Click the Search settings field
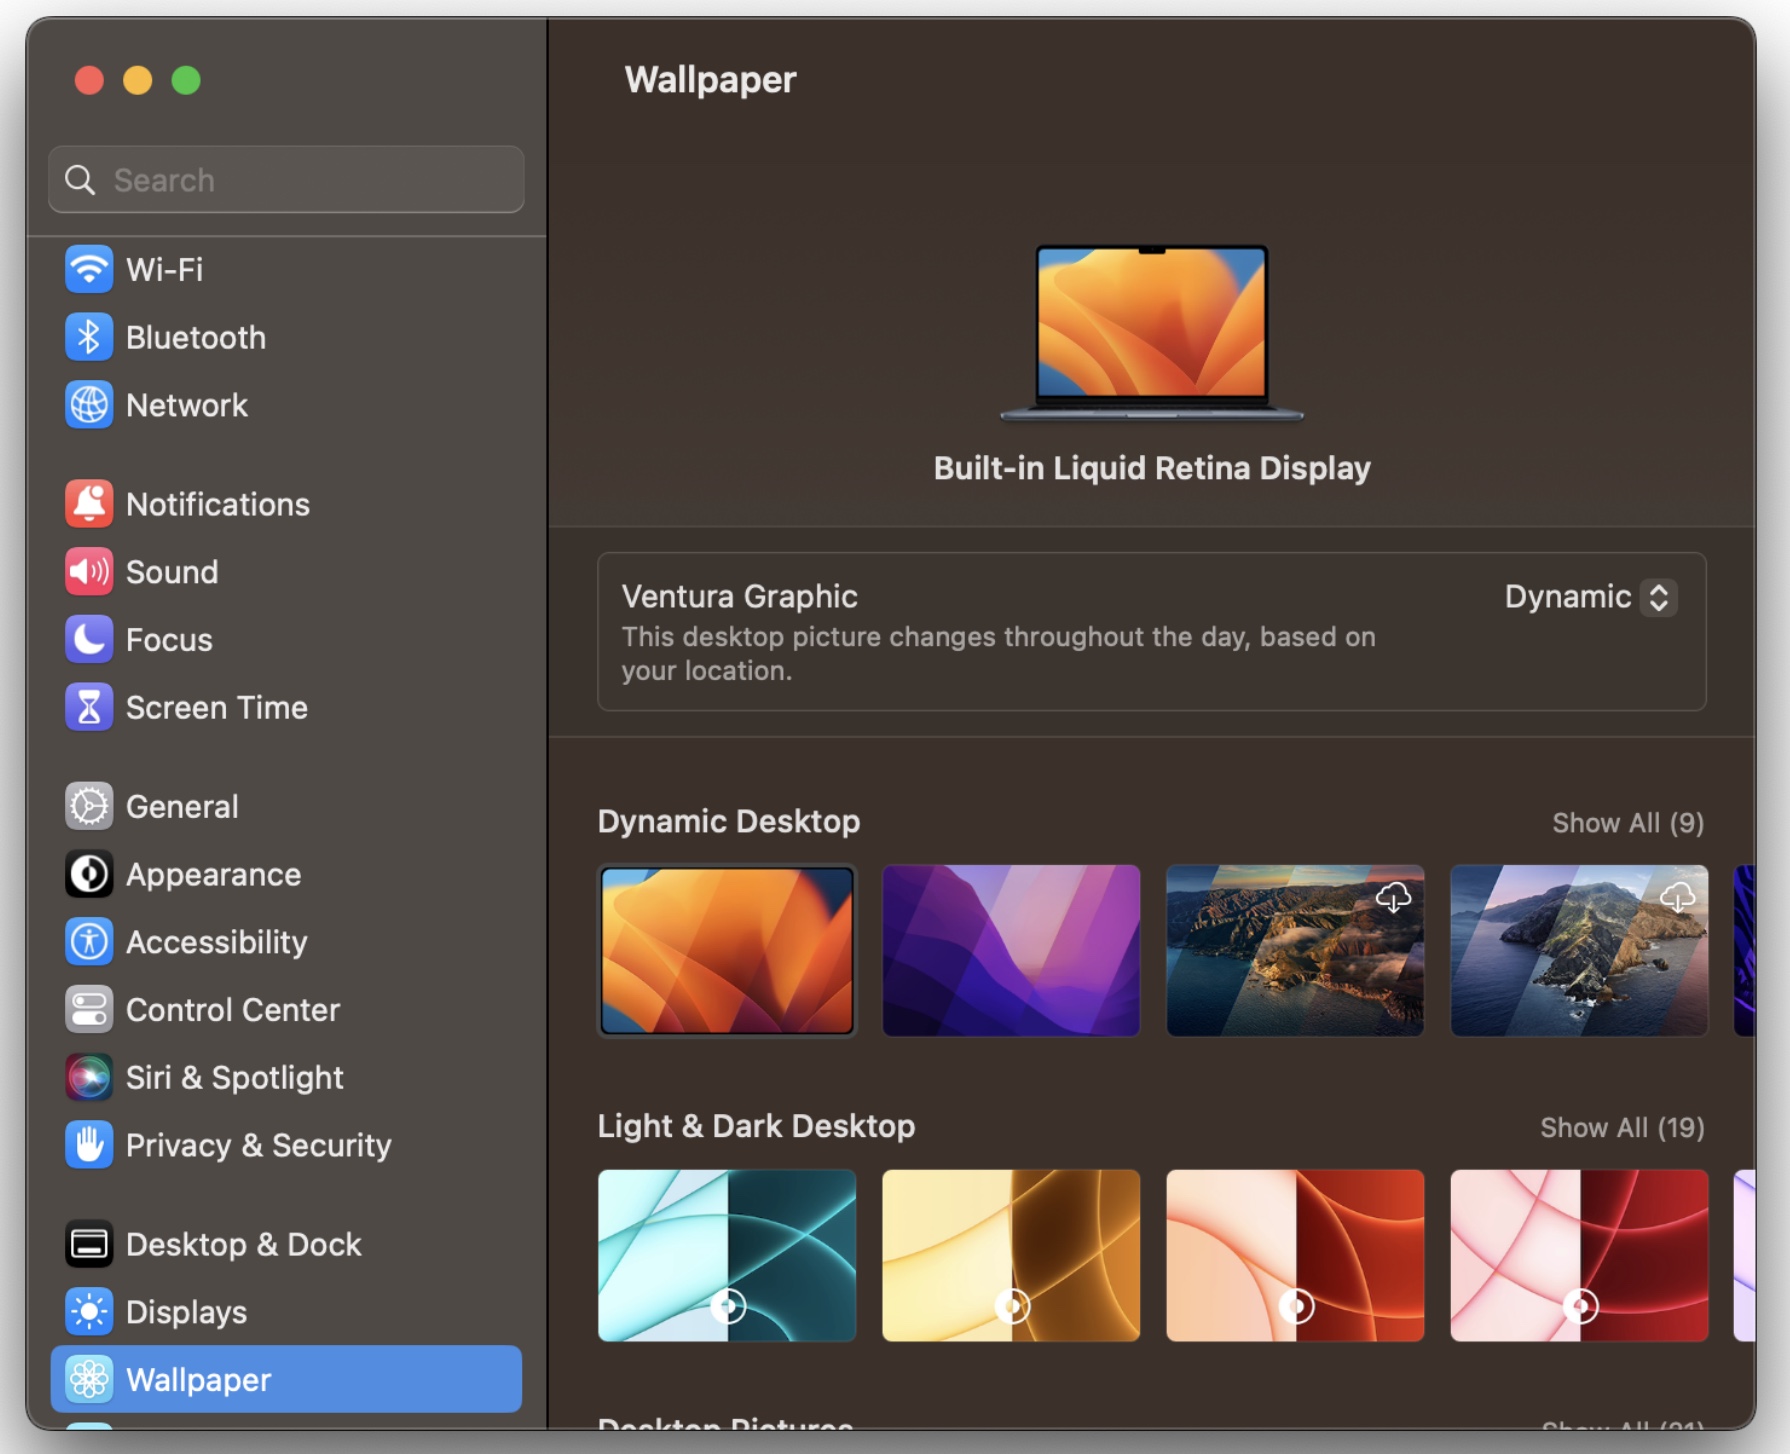Screen dimensions: 1790x1454 click(x=286, y=180)
